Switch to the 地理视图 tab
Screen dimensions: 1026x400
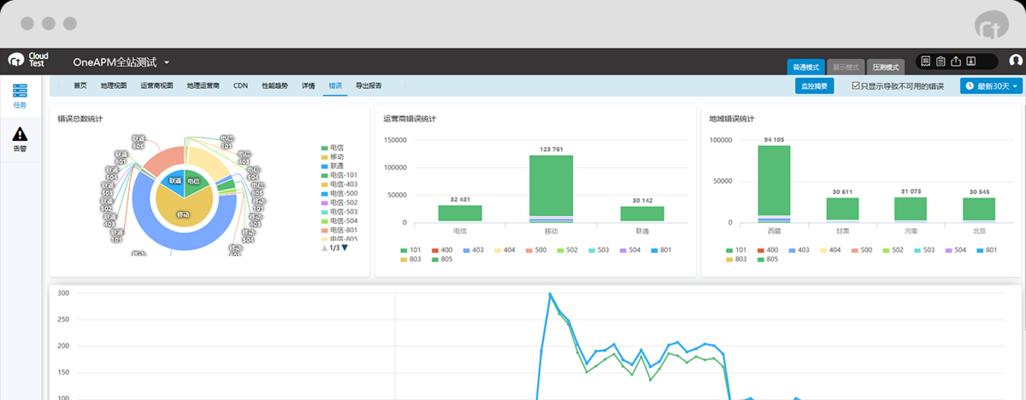(x=113, y=86)
